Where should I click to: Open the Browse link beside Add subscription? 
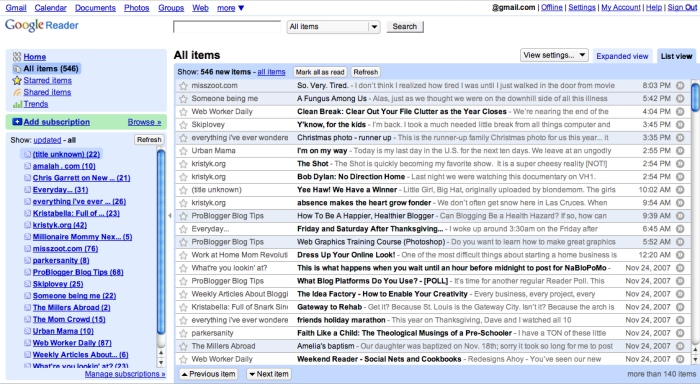click(x=144, y=122)
